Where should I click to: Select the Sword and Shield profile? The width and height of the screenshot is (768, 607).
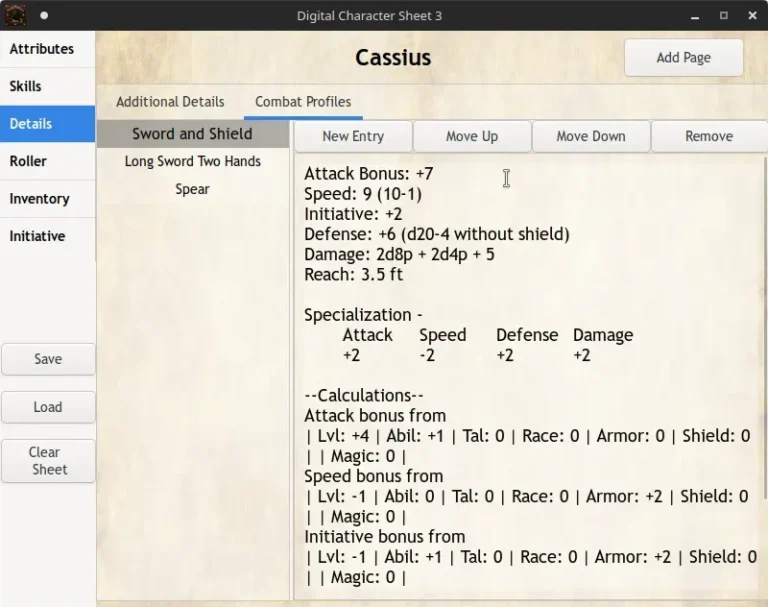[192, 134]
